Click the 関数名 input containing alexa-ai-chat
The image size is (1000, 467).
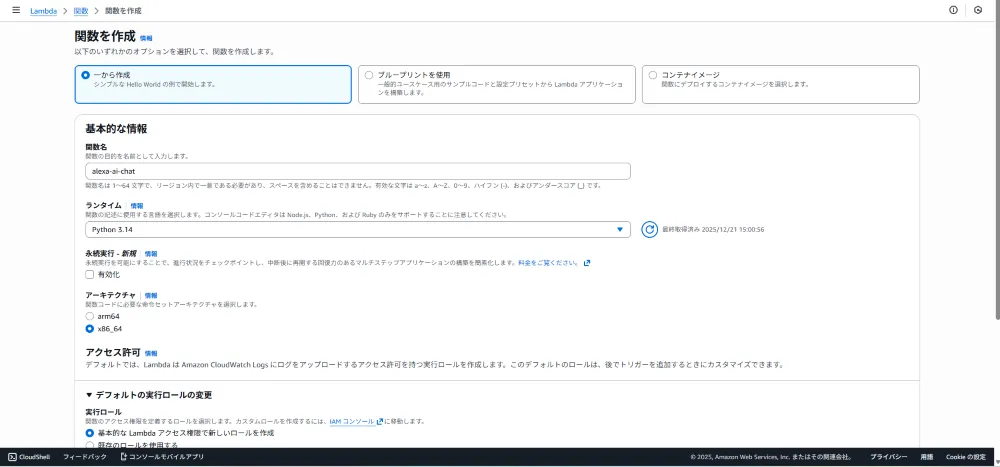(358, 171)
